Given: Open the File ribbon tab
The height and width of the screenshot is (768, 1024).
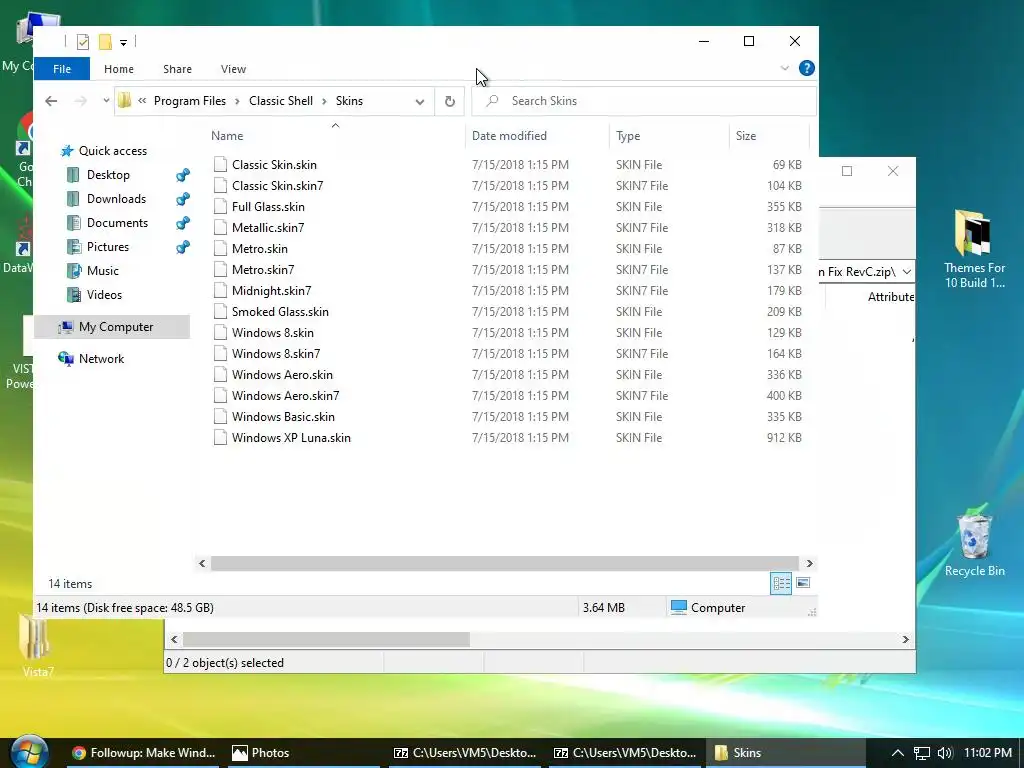Looking at the screenshot, I should click(x=62, y=69).
